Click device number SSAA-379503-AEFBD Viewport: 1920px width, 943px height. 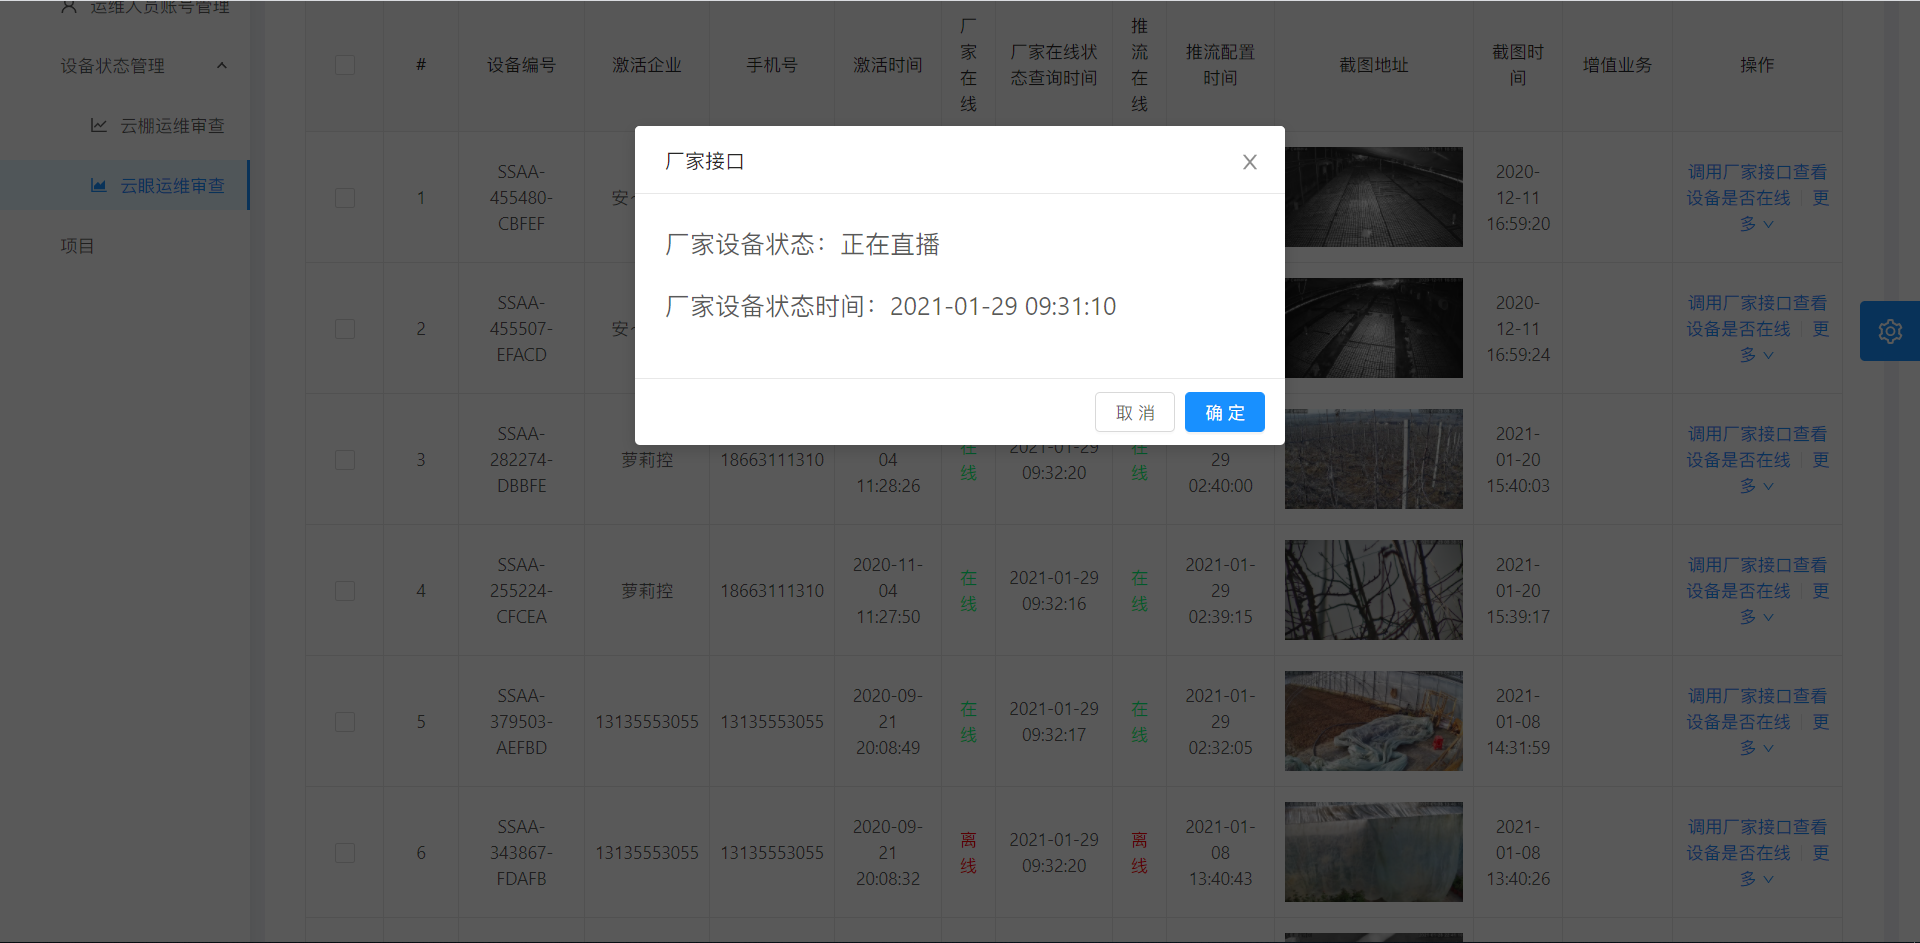coord(521,722)
